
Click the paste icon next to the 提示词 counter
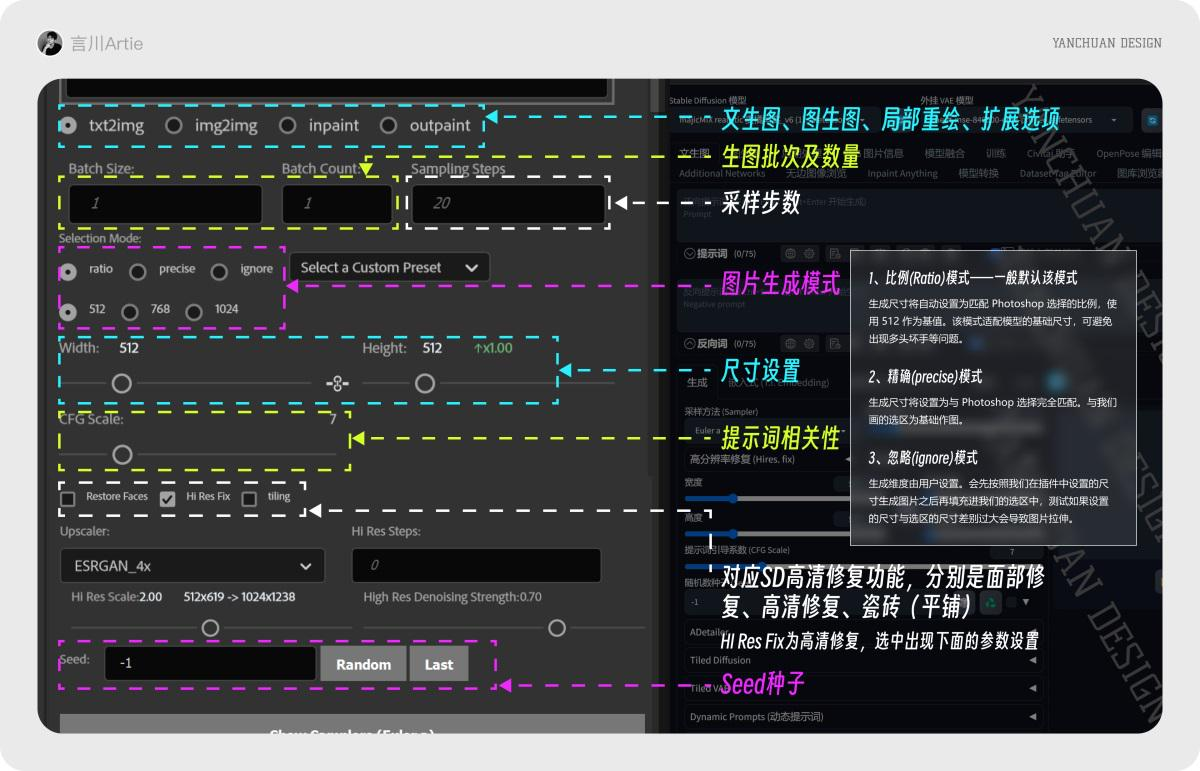click(x=835, y=255)
